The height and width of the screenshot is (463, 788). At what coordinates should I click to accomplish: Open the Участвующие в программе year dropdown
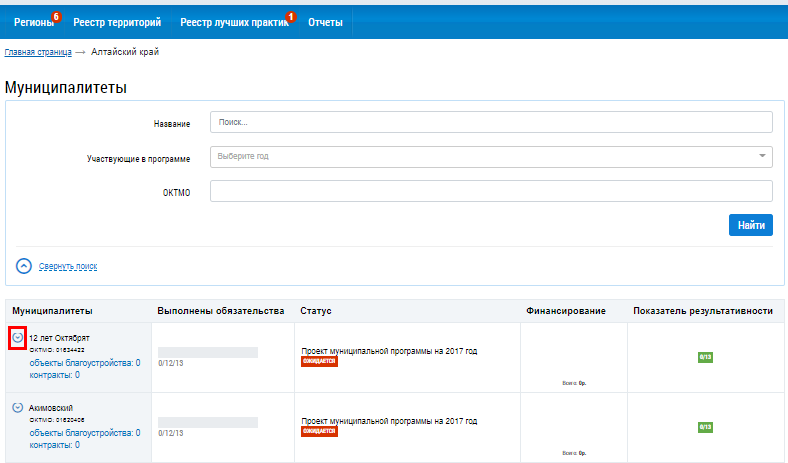click(x=491, y=156)
